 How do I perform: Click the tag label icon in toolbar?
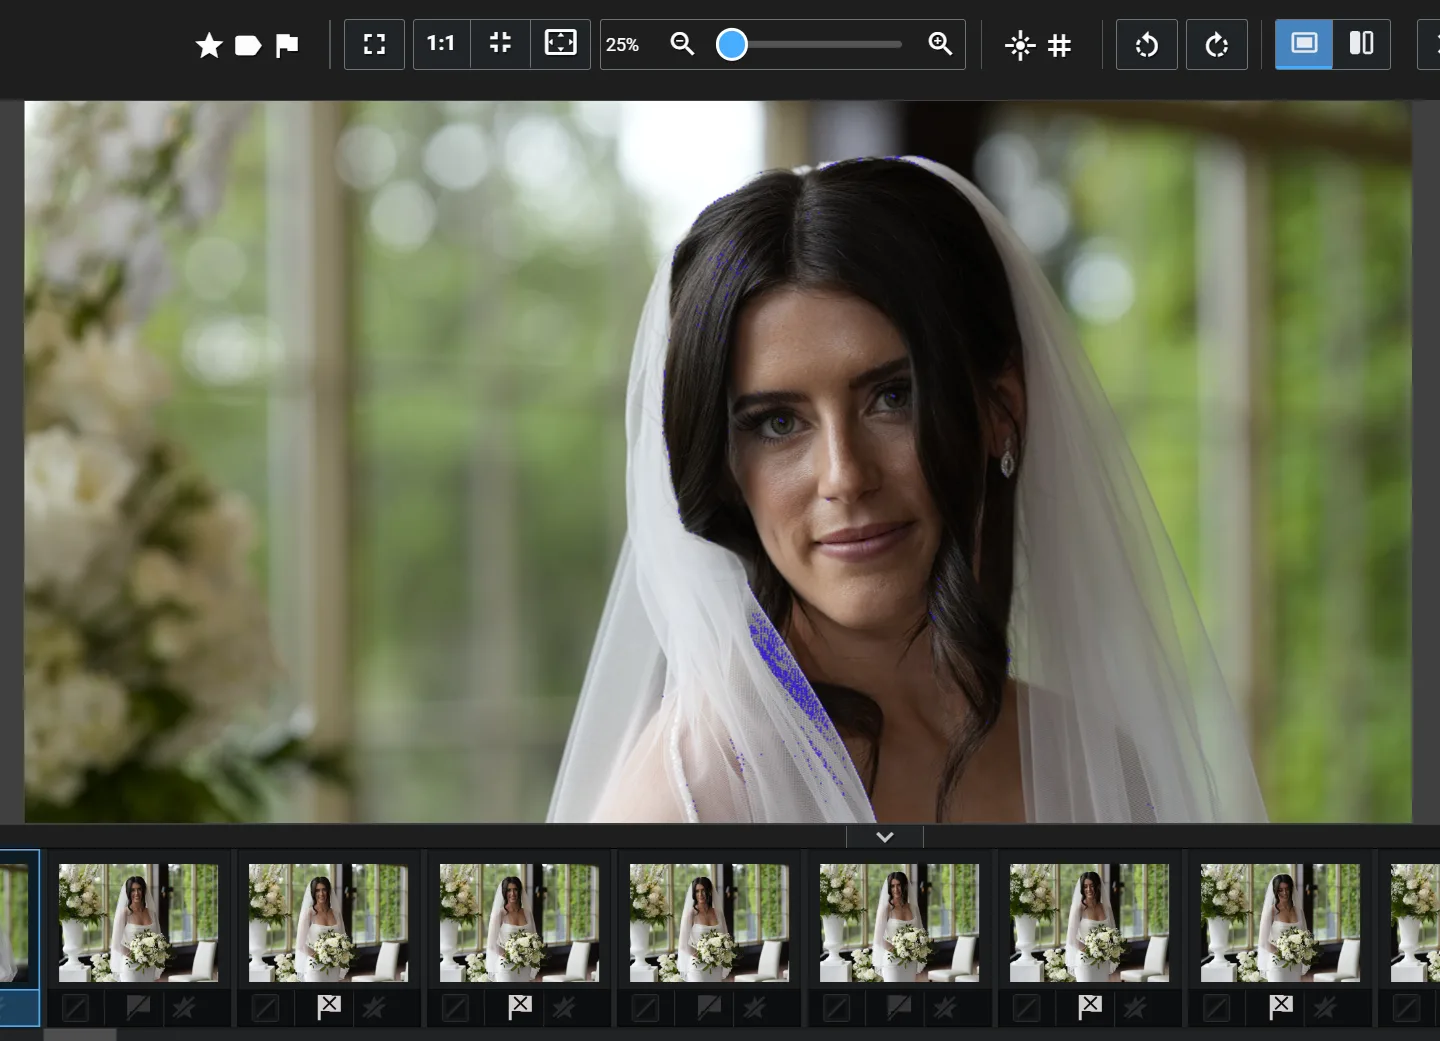click(x=248, y=45)
